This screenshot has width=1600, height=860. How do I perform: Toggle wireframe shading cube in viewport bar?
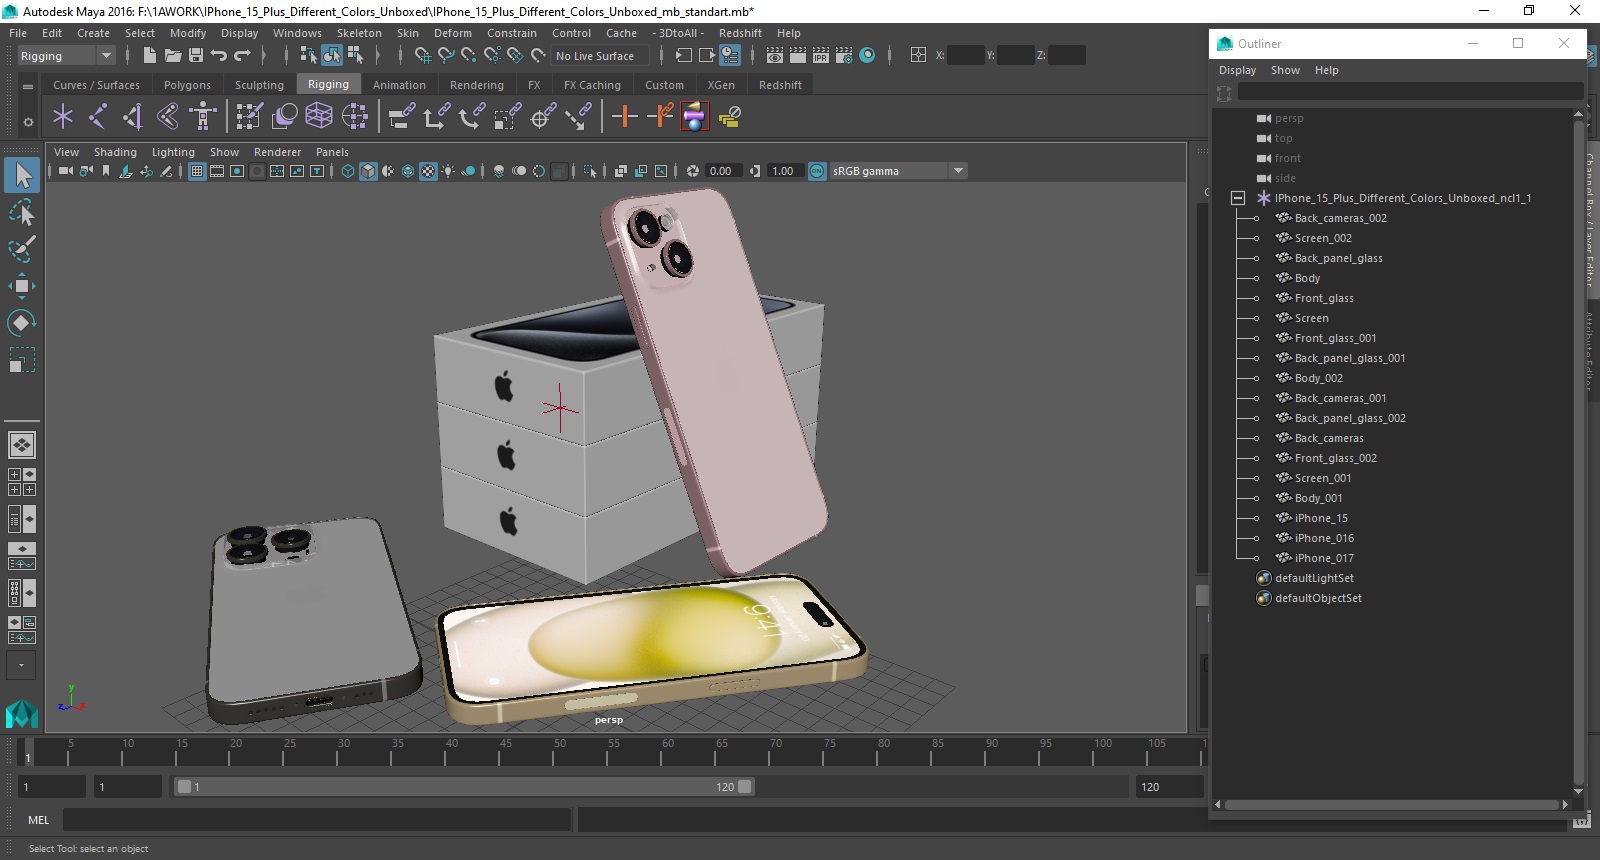tap(348, 171)
